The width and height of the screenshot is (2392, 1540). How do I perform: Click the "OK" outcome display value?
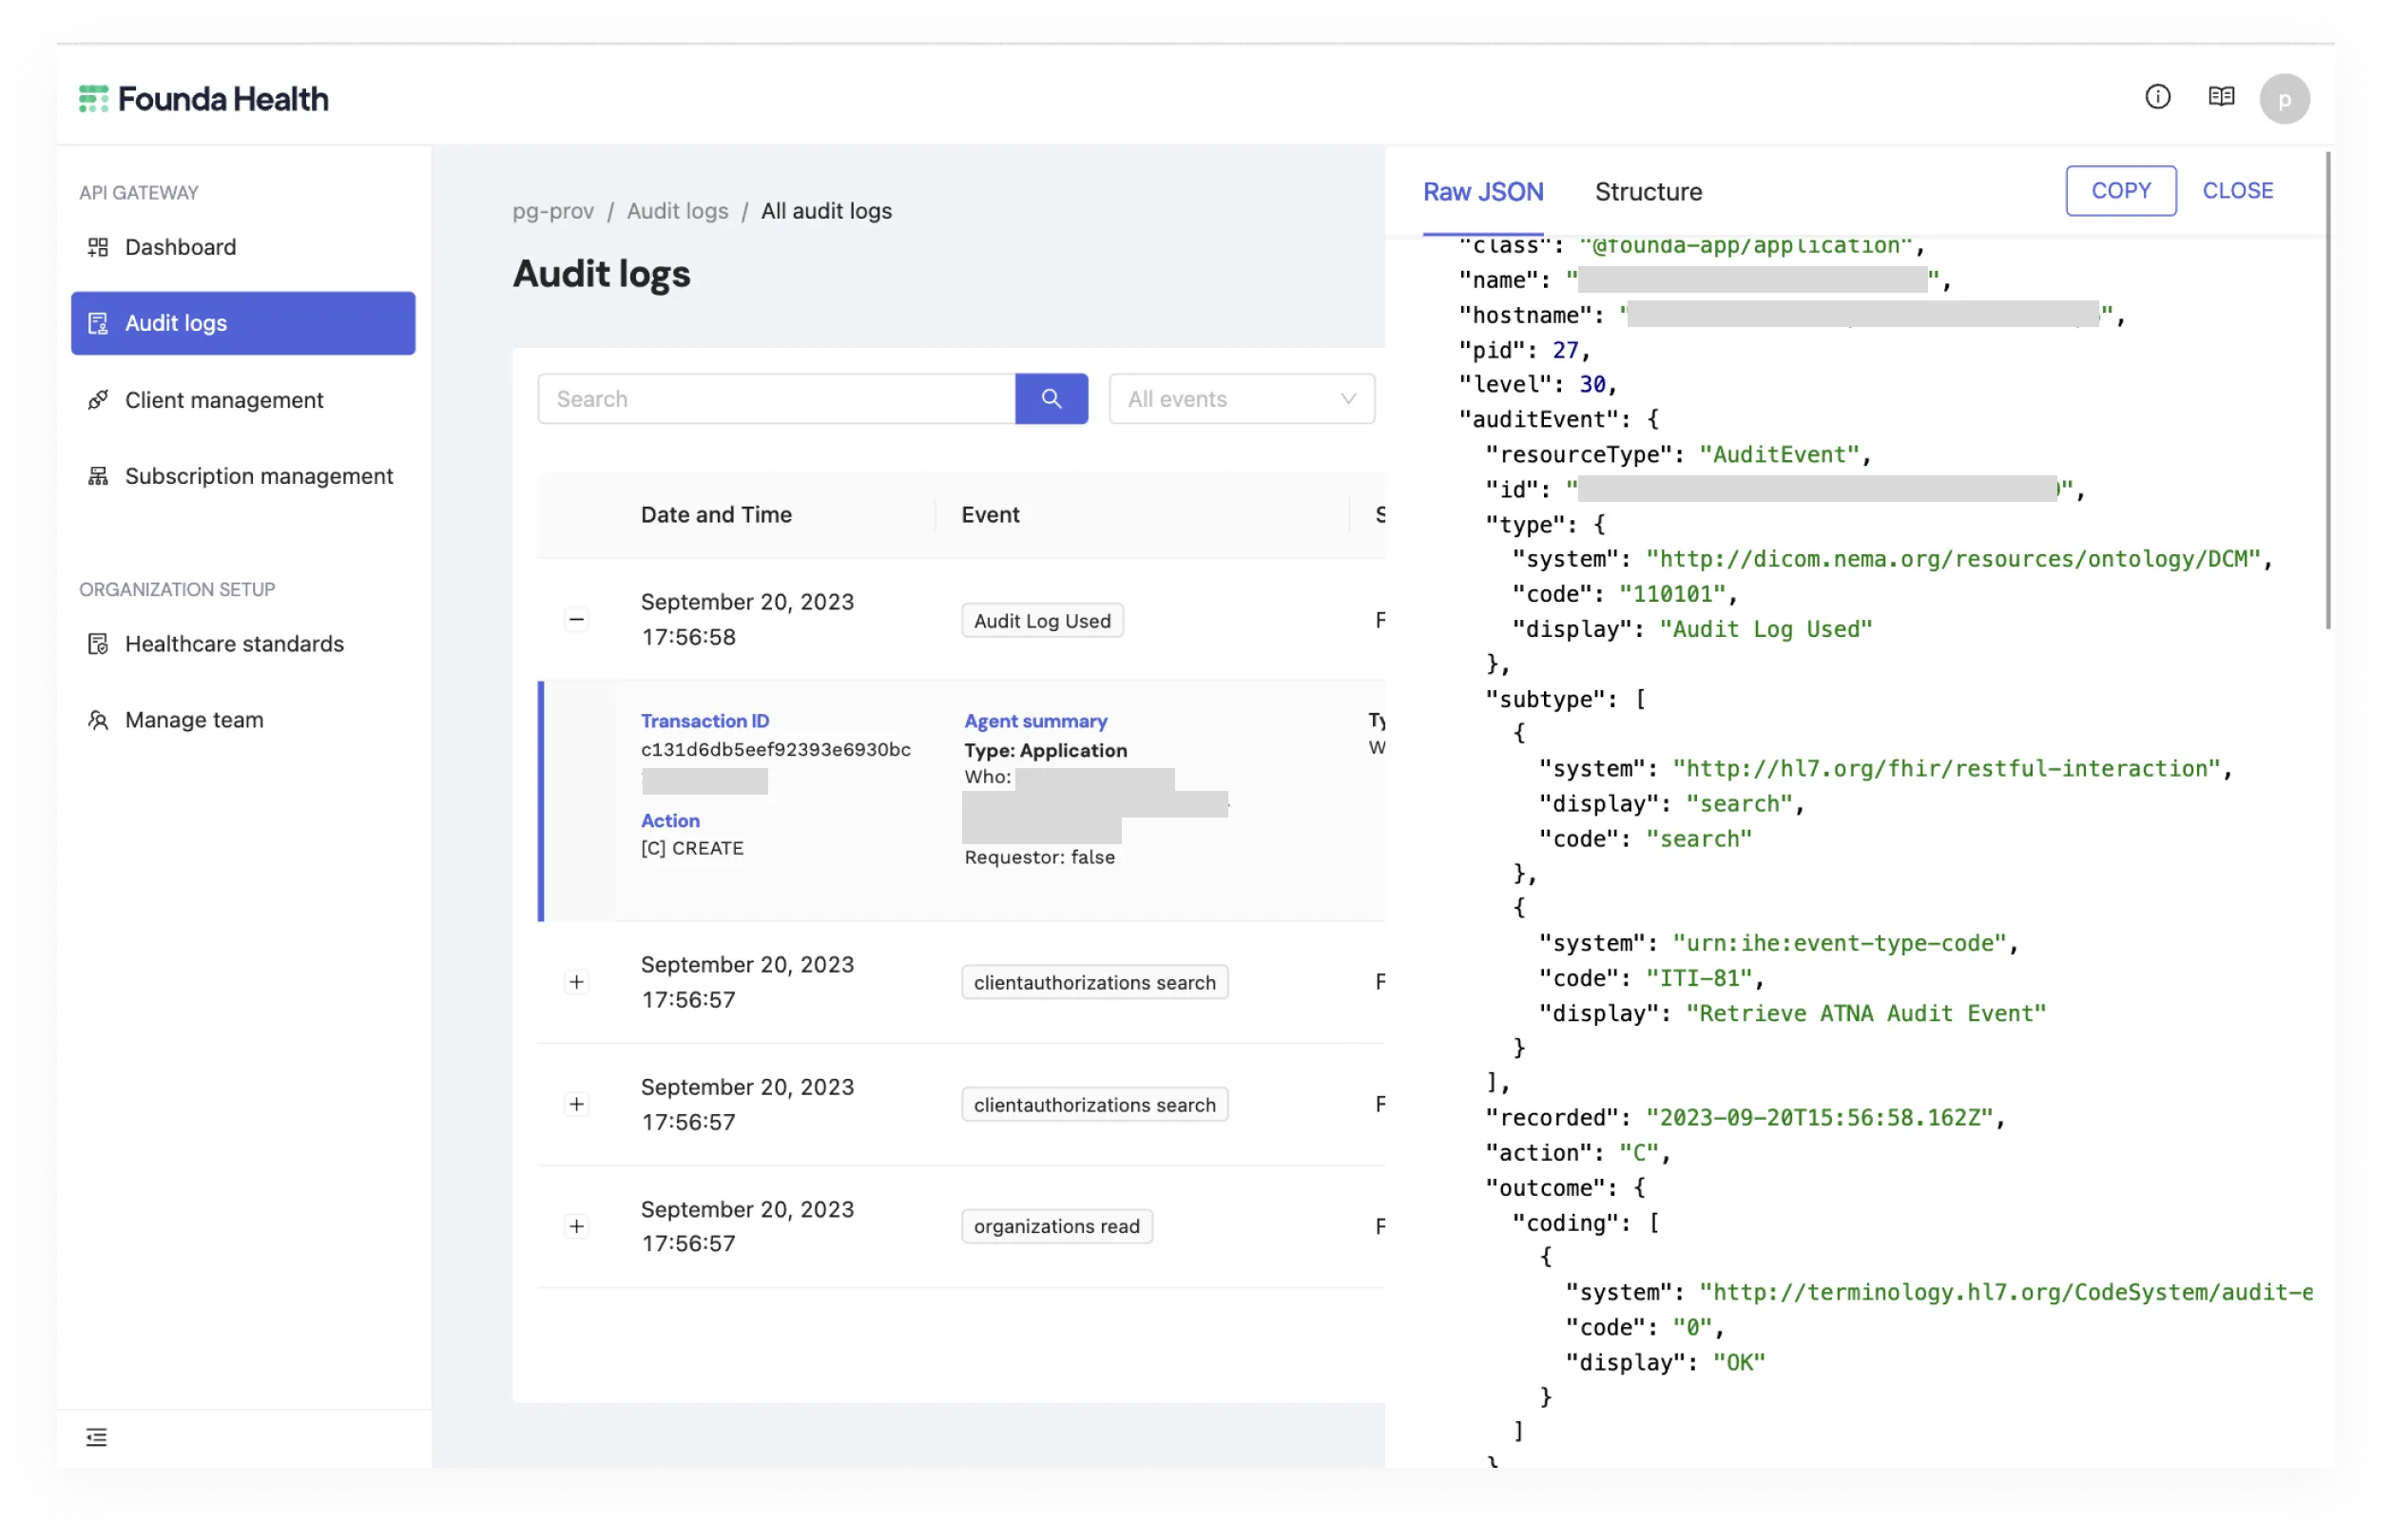1738,1362
